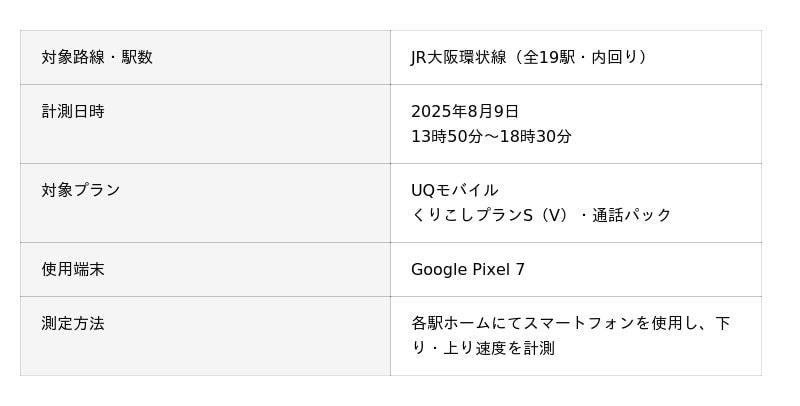Click the を使用し text in method description

660,323
